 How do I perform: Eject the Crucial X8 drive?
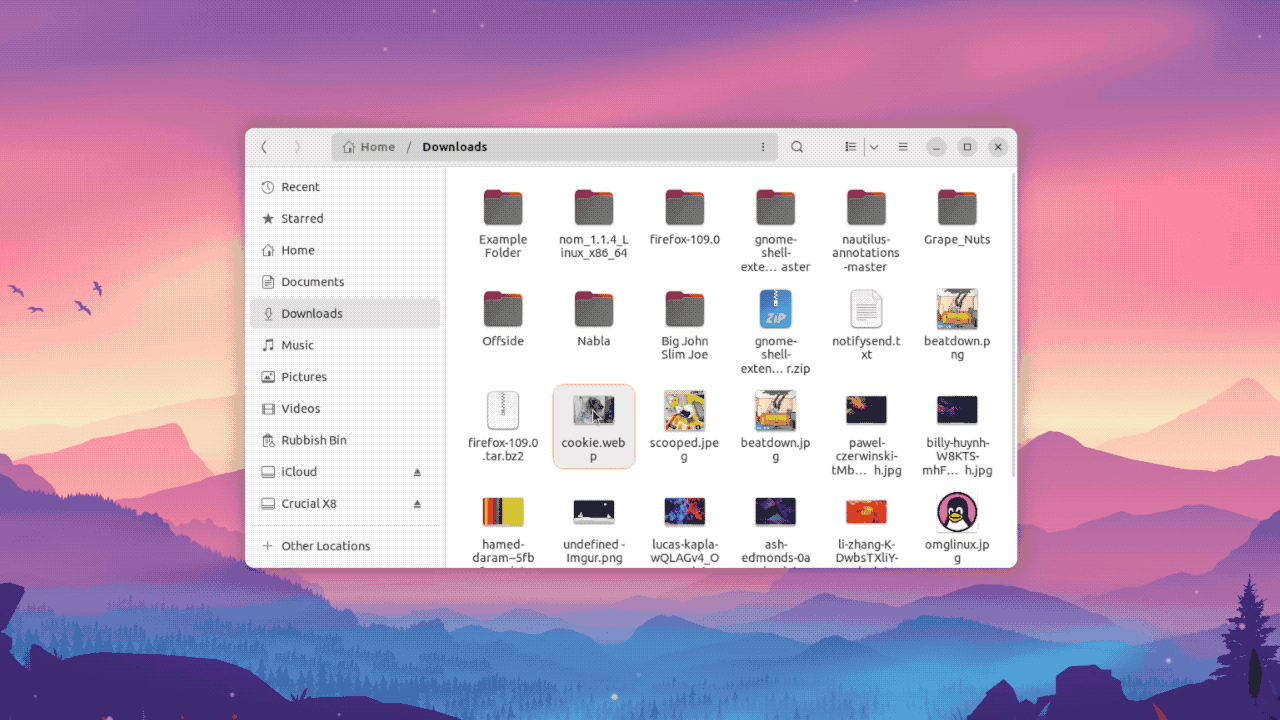point(418,503)
